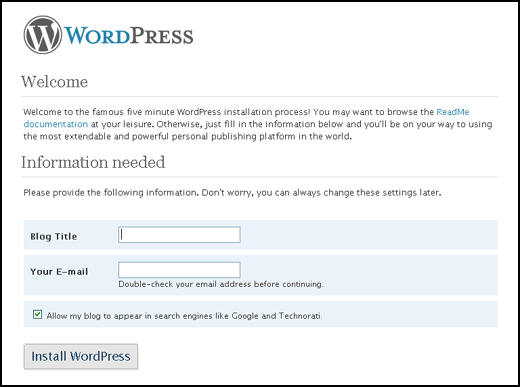Uncheck the allow search engines checkbox
520x387 pixels.
pyautogui.click(x=37, y=314)
